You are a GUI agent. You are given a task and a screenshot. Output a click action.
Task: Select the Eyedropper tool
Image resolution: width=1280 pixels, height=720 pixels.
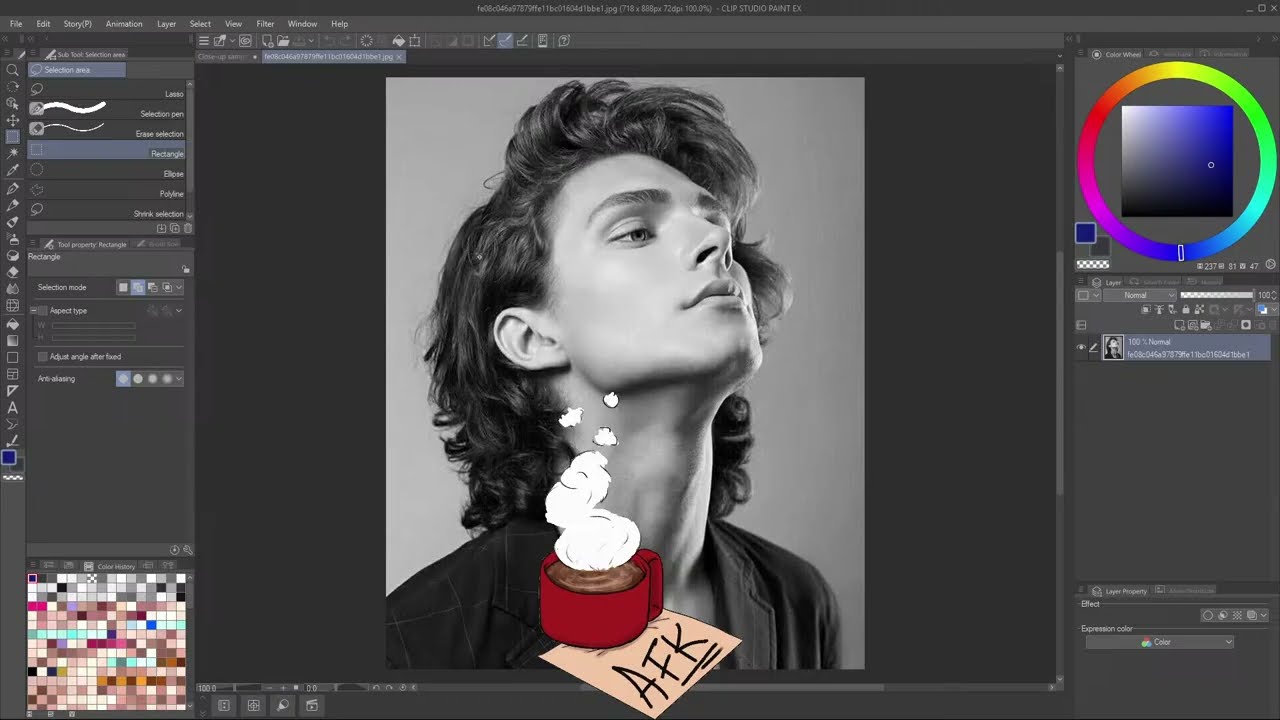[13, 170]
